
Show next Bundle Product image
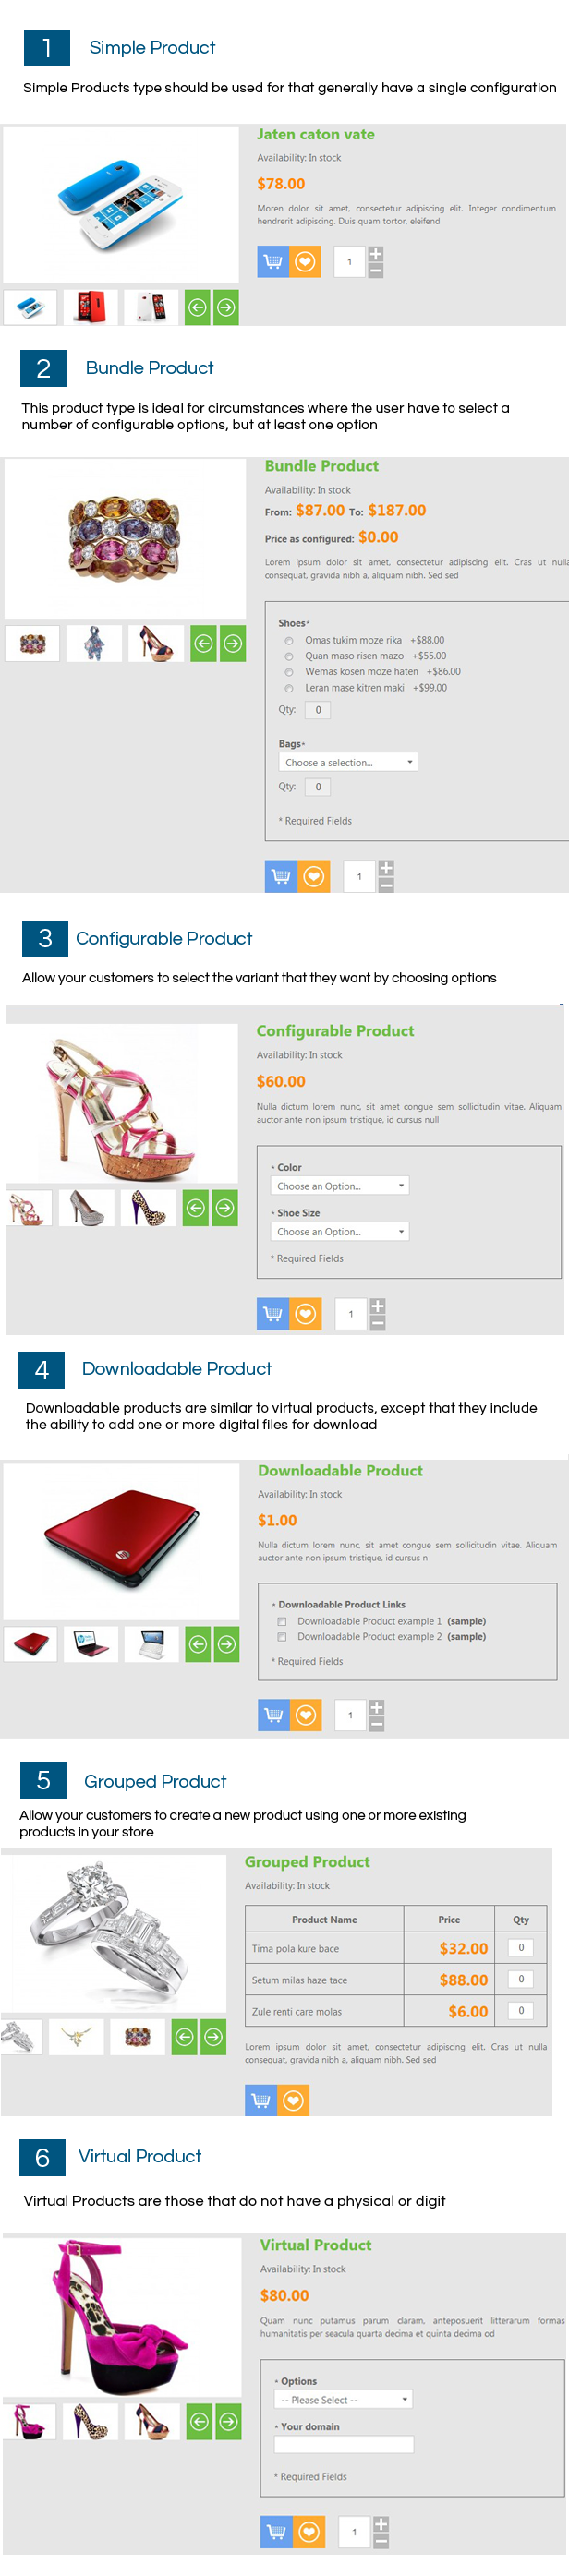point(233,643)
